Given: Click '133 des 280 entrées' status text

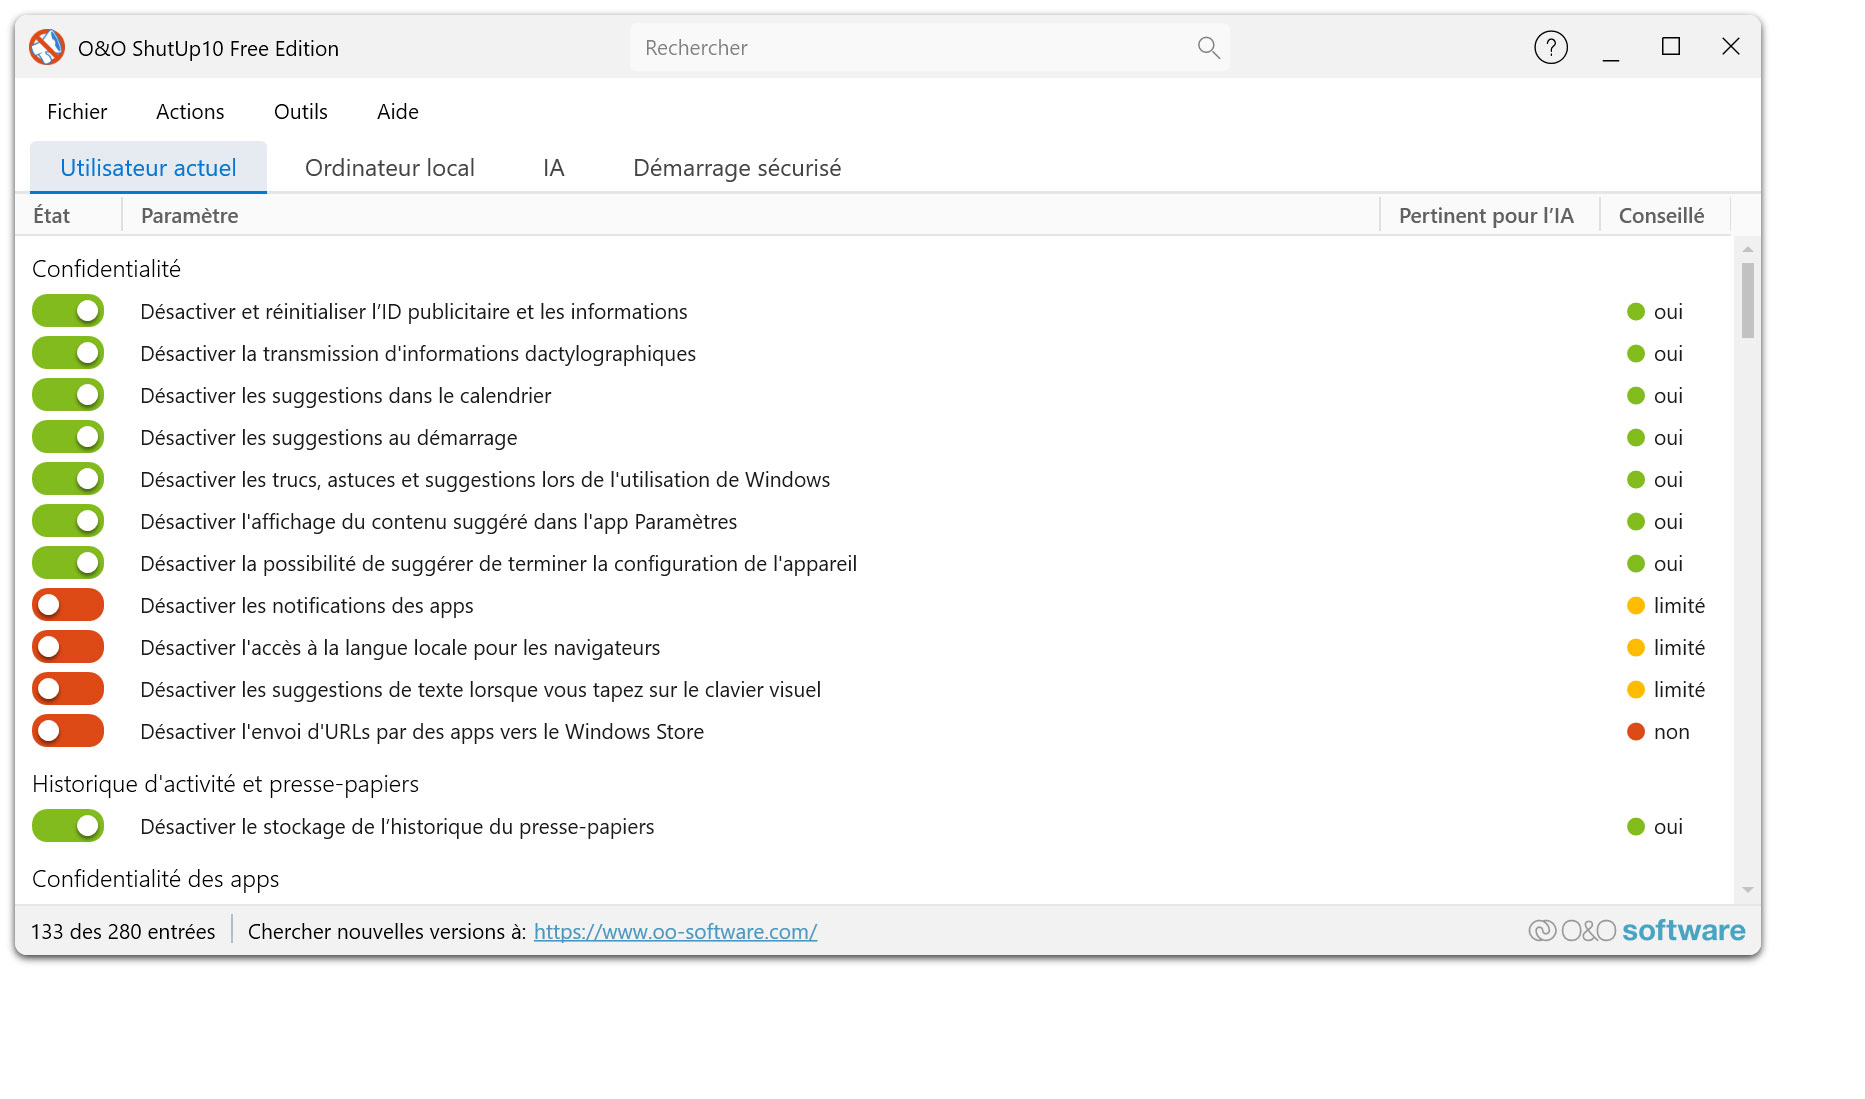Looking at the screenshot, I should click(x=123, y=932).
